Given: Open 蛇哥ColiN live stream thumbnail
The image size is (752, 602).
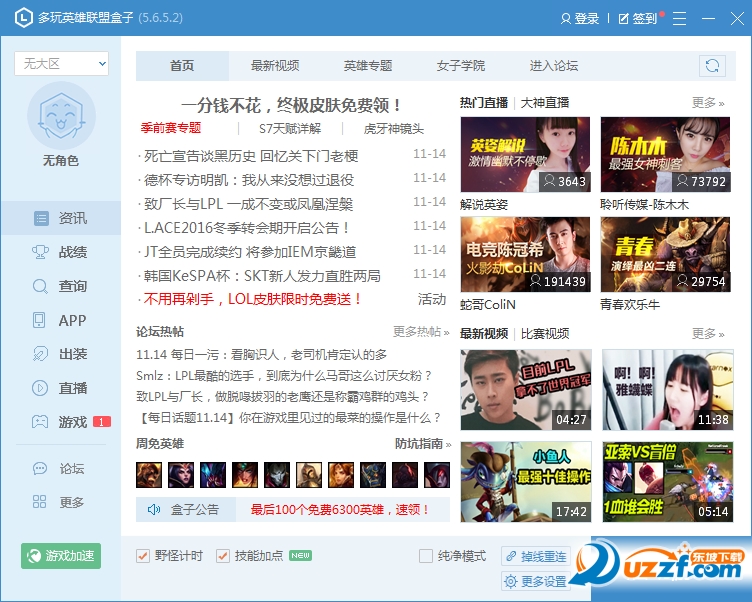Looking at the screenshot, I should [525, 254].
